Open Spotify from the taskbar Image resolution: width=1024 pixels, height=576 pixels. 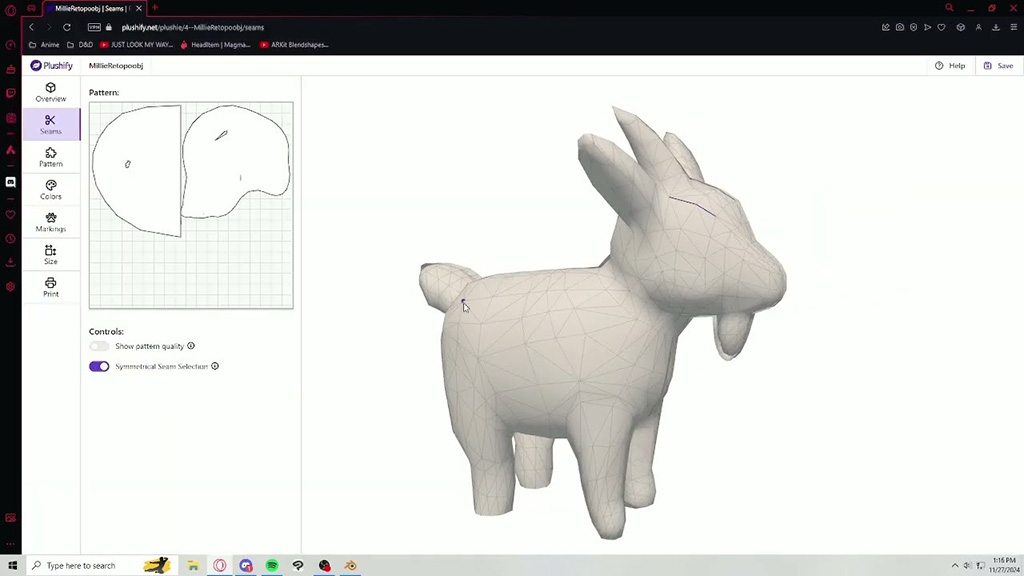pyautogui.click(x=271, y=565)
